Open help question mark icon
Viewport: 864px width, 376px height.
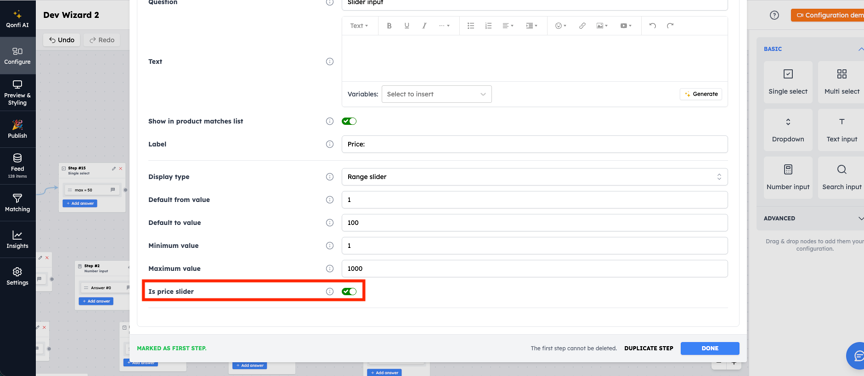point(774,15)
